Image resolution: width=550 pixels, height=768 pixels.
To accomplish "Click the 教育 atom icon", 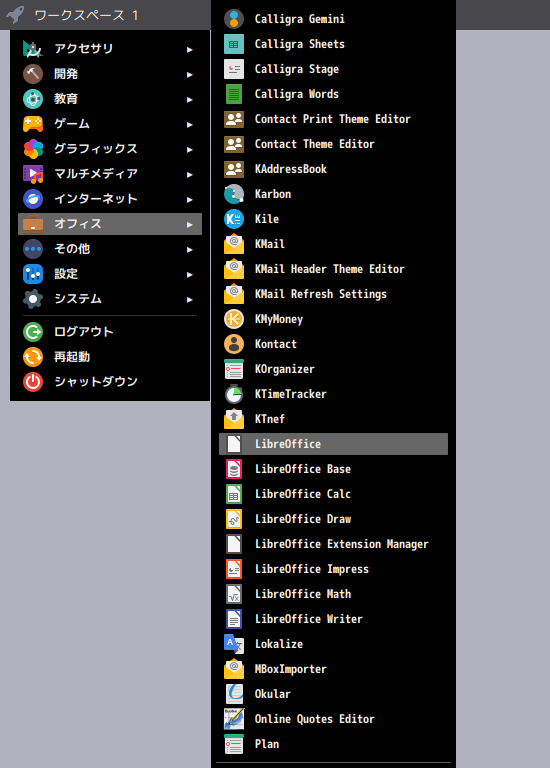I will (x=33, y=99).
